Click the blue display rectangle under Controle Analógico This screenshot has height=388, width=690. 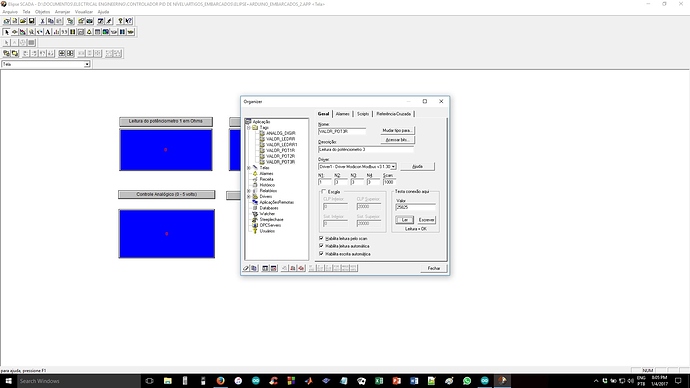click(x=167, y=234)
